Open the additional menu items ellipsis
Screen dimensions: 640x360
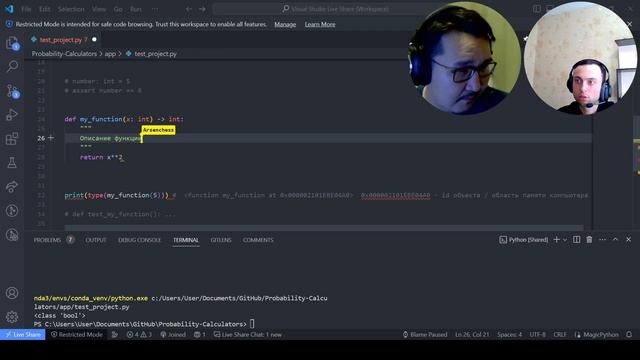[155, 9]
